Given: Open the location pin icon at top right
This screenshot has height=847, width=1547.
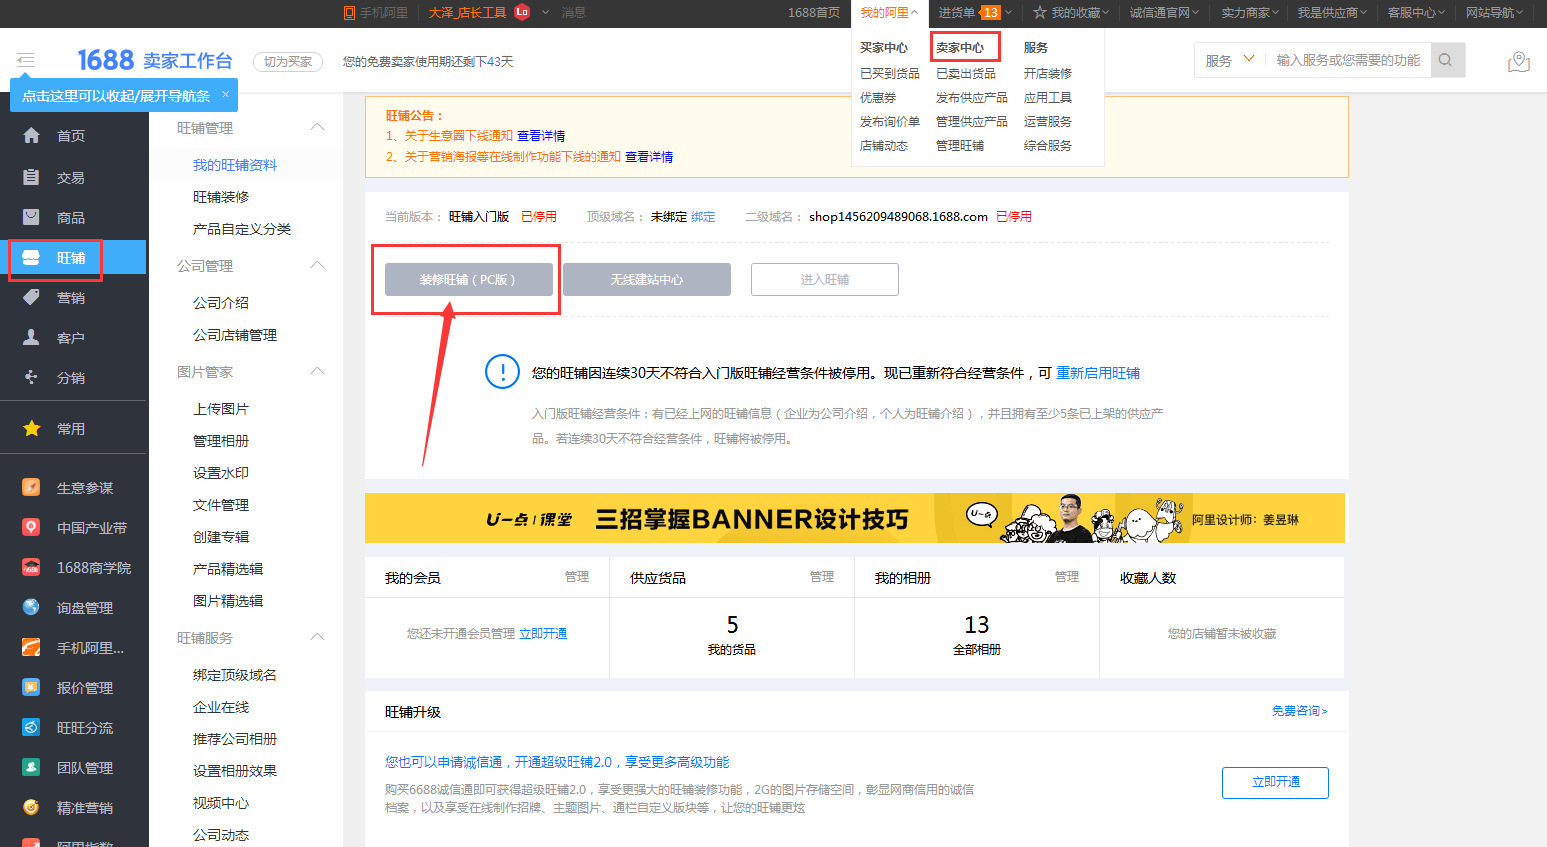Looking at the screenshot, I should coord(1518,62).
